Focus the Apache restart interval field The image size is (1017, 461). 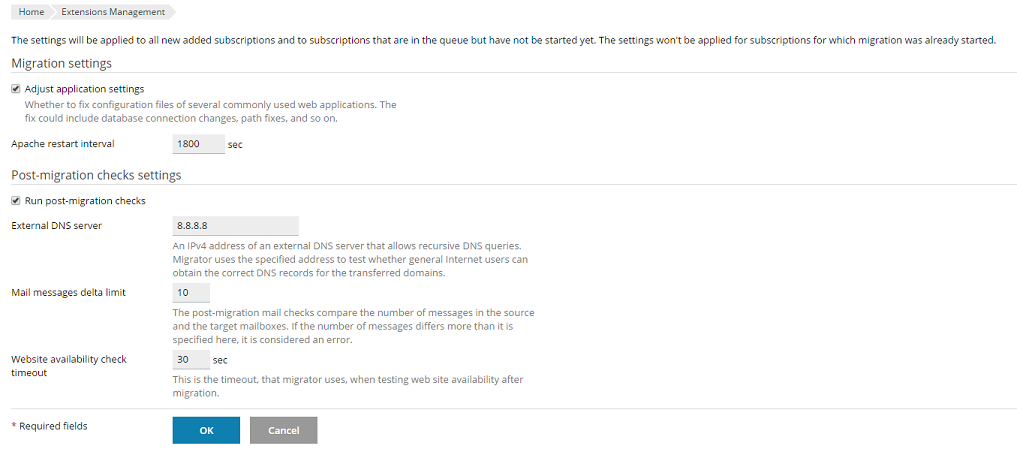point(198,144)
